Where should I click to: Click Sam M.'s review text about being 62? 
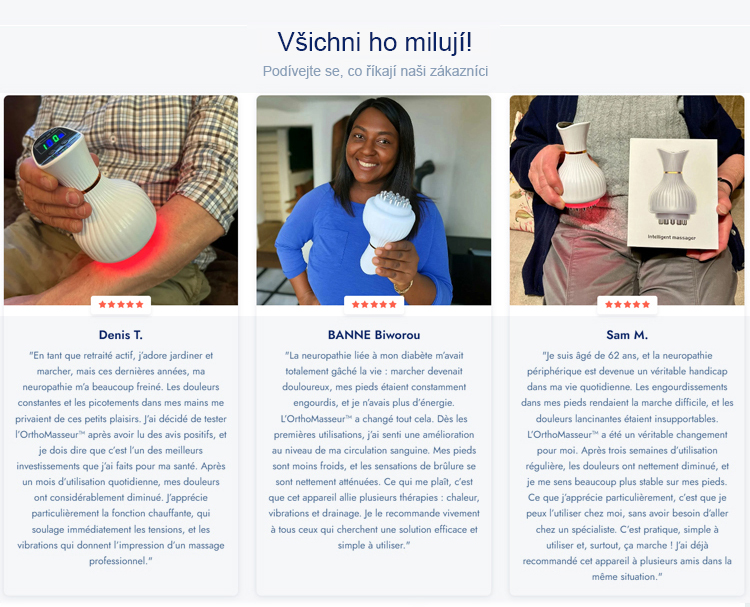pos(627,466)
